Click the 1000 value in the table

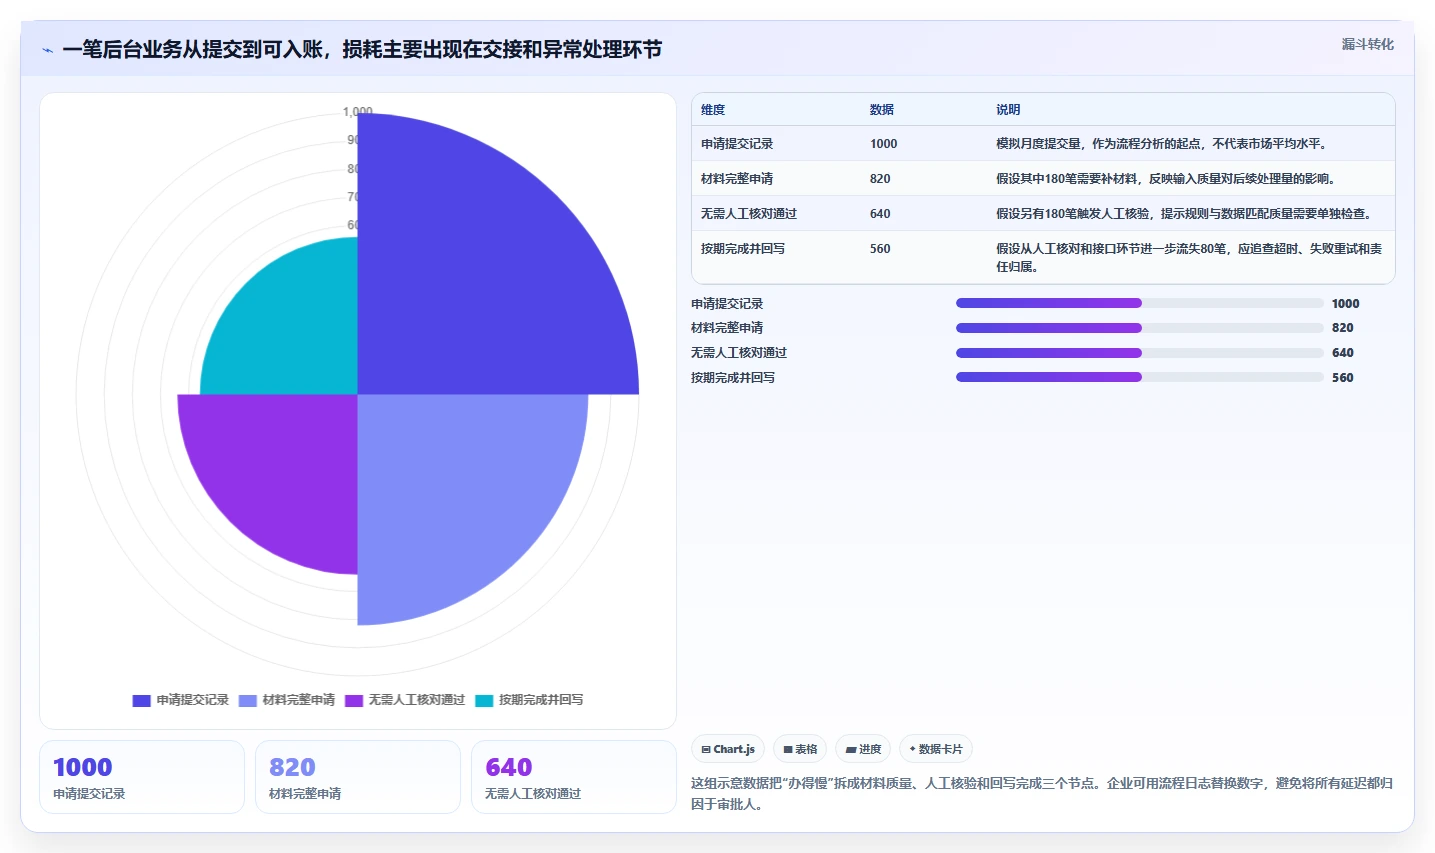click(x=883, y=144)
